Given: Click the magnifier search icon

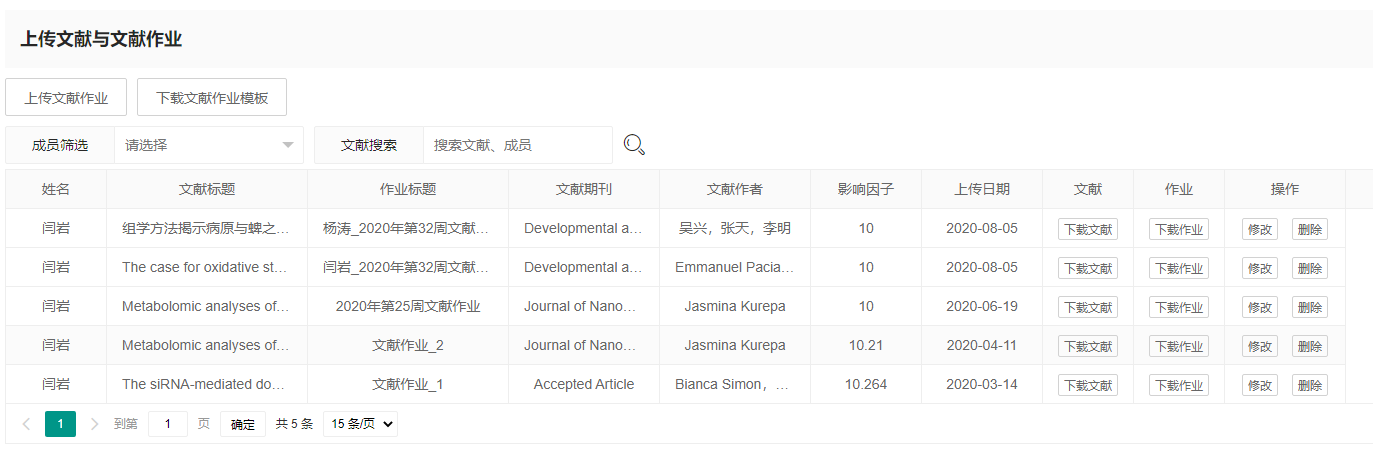Looking at the screenshot, I should pos(634,145).
